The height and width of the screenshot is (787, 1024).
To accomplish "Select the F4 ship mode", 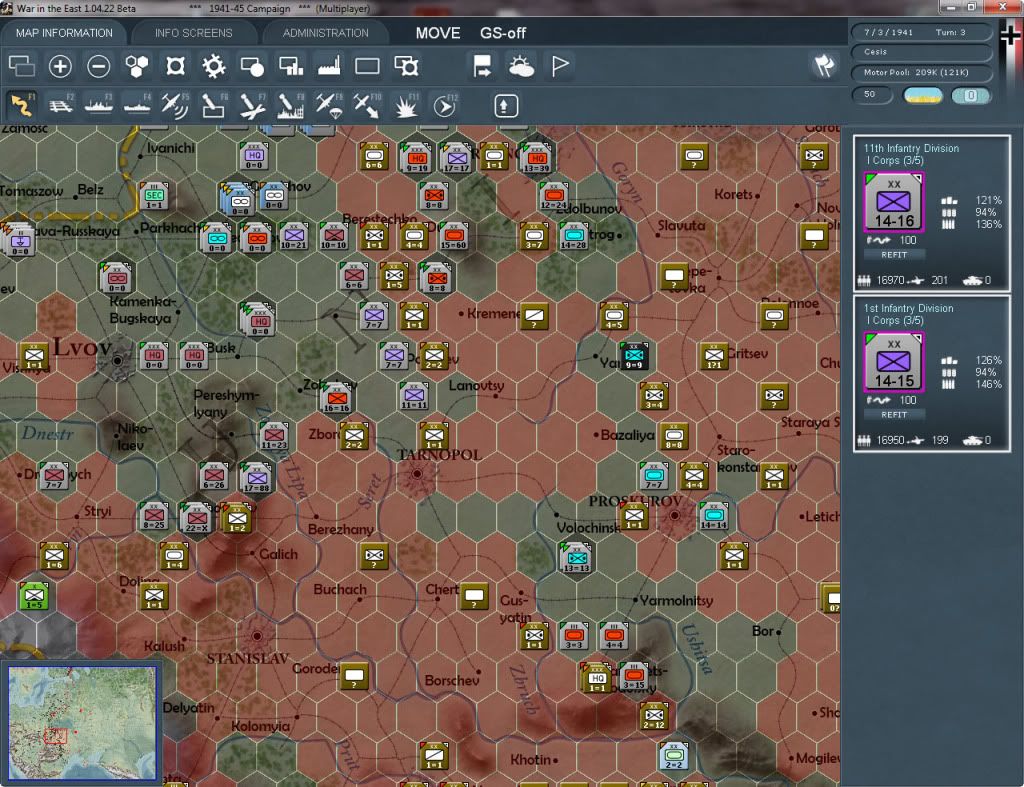I will [x=137, y=105].
